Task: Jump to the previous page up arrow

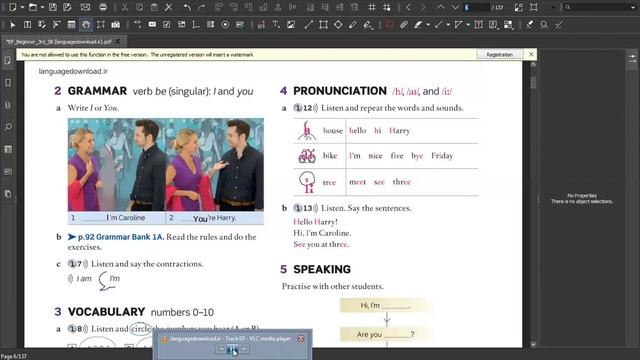Action: tap(440, 7)
